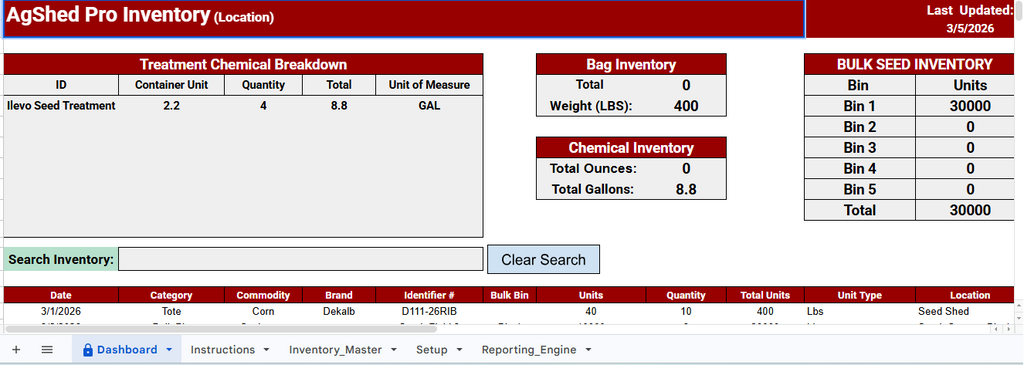Open the all sheets list icon
Image resolution: width=1024 pixels, height=365 pixels.
click(47, 349)
